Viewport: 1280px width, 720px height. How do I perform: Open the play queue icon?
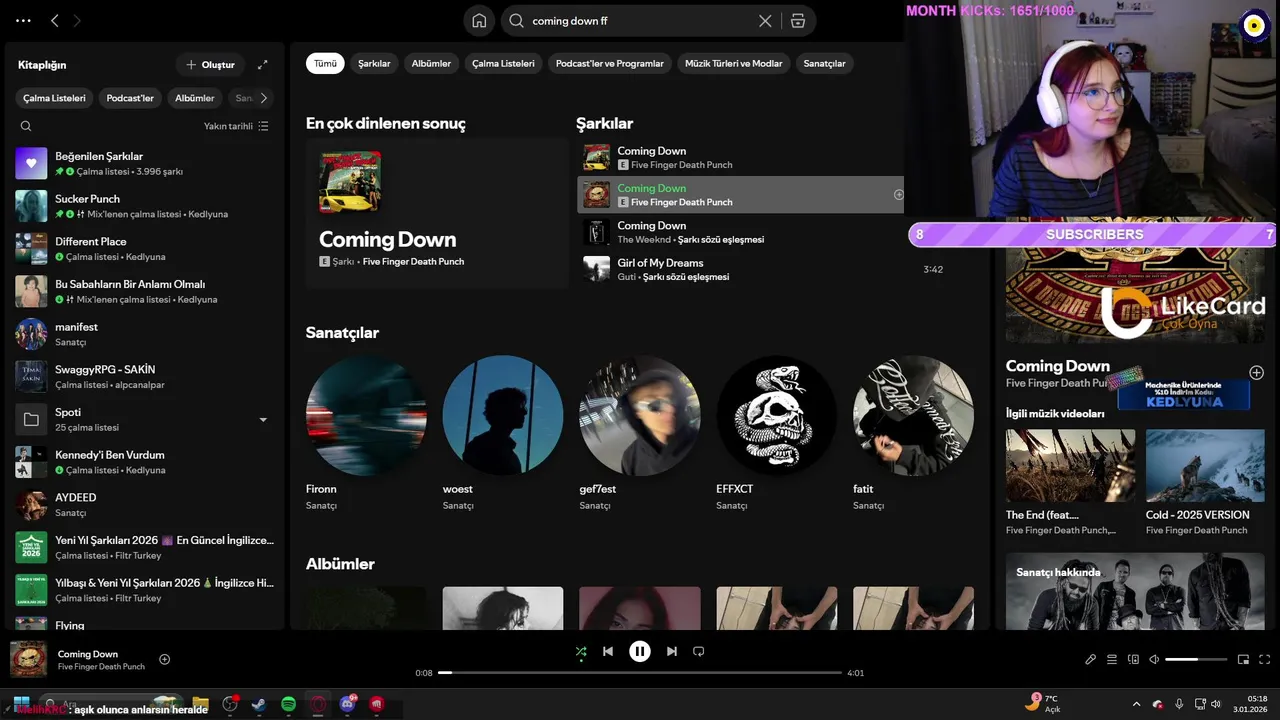(x=1112, y=659)
